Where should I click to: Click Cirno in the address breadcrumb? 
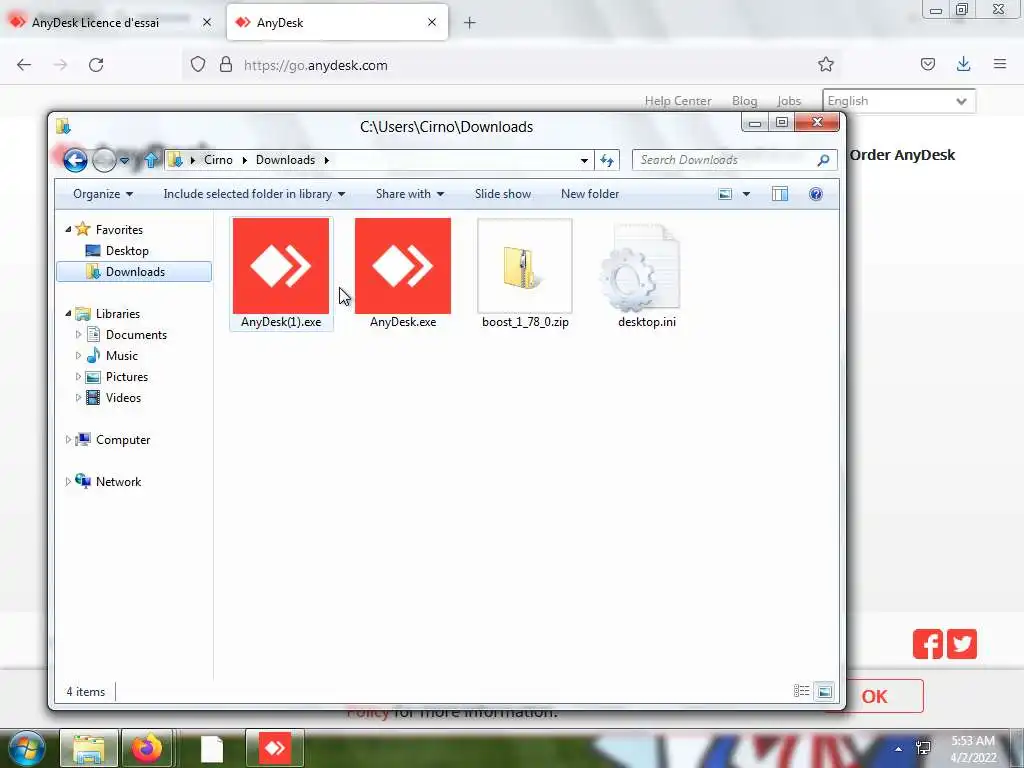tap(218, 160)
